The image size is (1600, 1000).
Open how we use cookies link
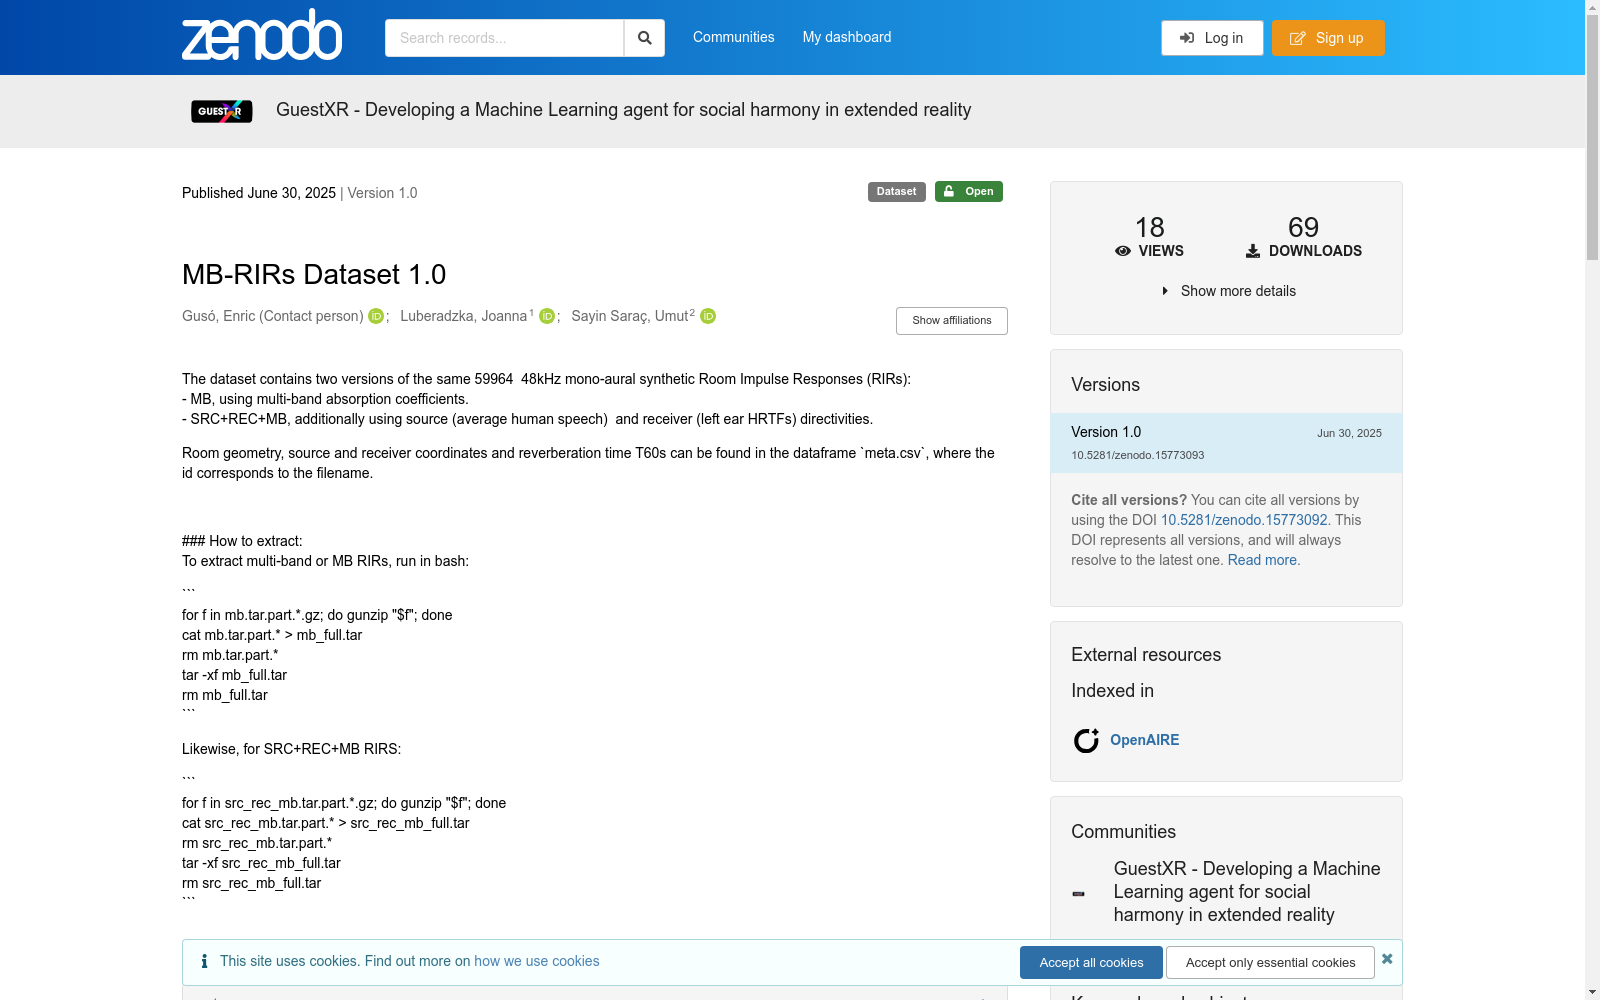537,961
